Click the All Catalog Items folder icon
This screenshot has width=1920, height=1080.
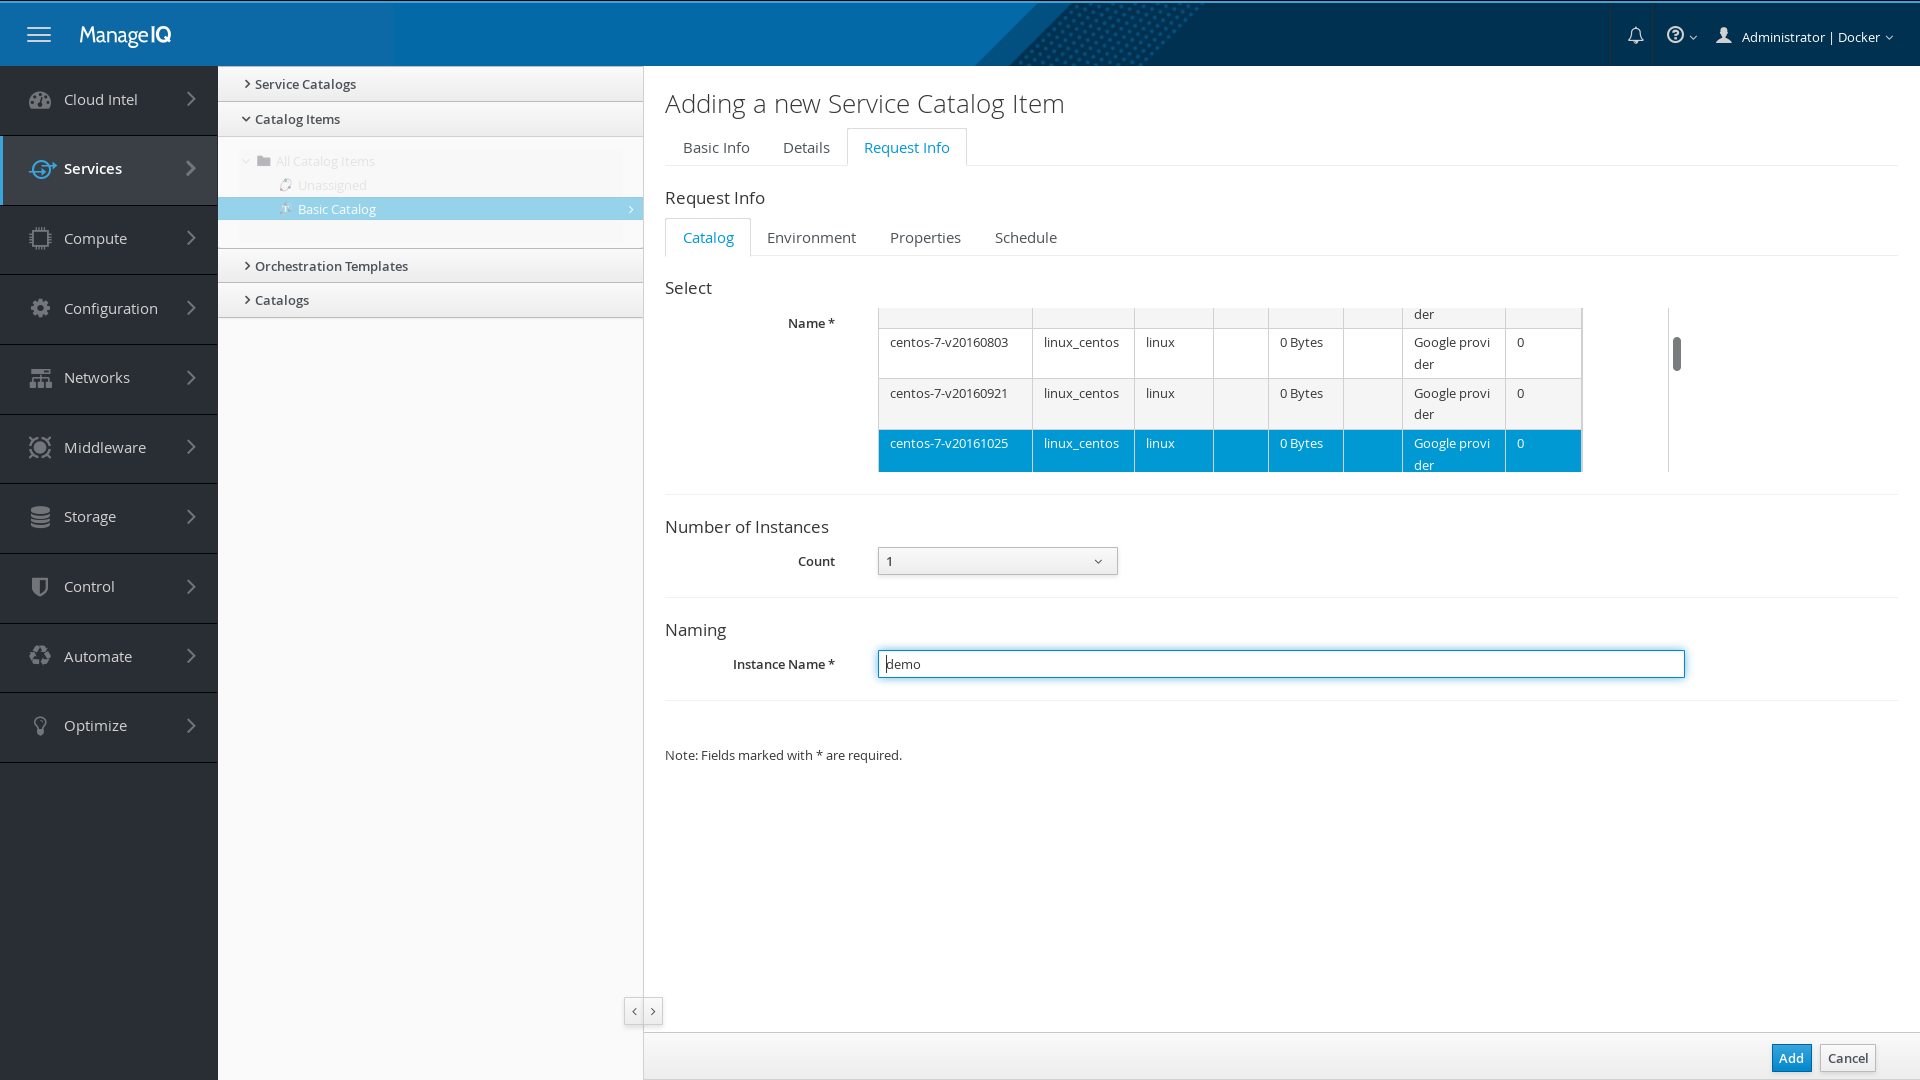coord(264,161)
